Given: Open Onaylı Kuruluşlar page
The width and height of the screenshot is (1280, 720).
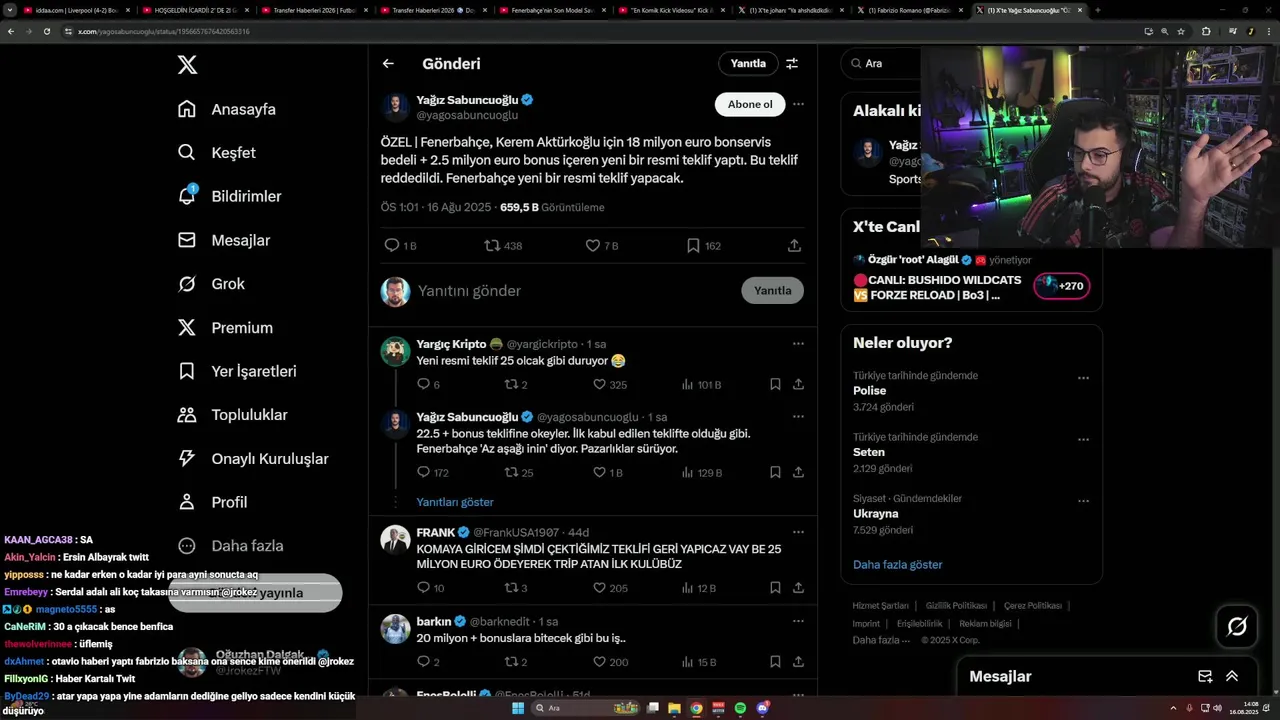Looking at the screenshot, I should tap(253, 459).
